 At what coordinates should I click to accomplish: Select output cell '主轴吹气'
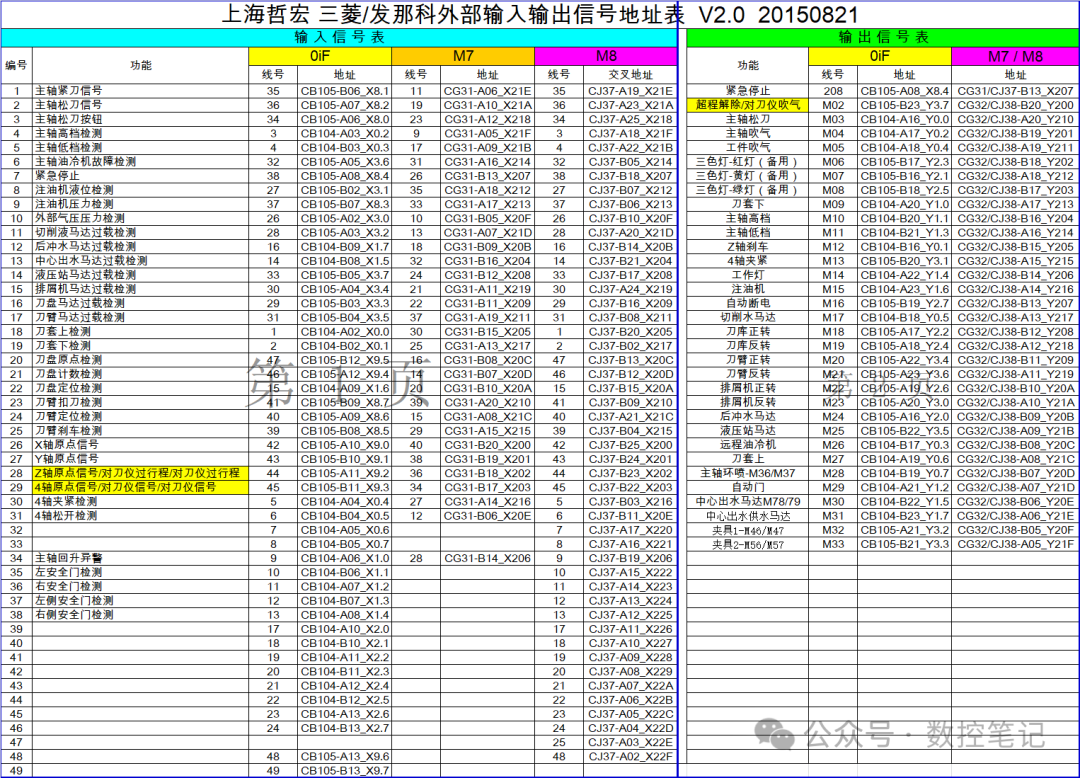748,134
